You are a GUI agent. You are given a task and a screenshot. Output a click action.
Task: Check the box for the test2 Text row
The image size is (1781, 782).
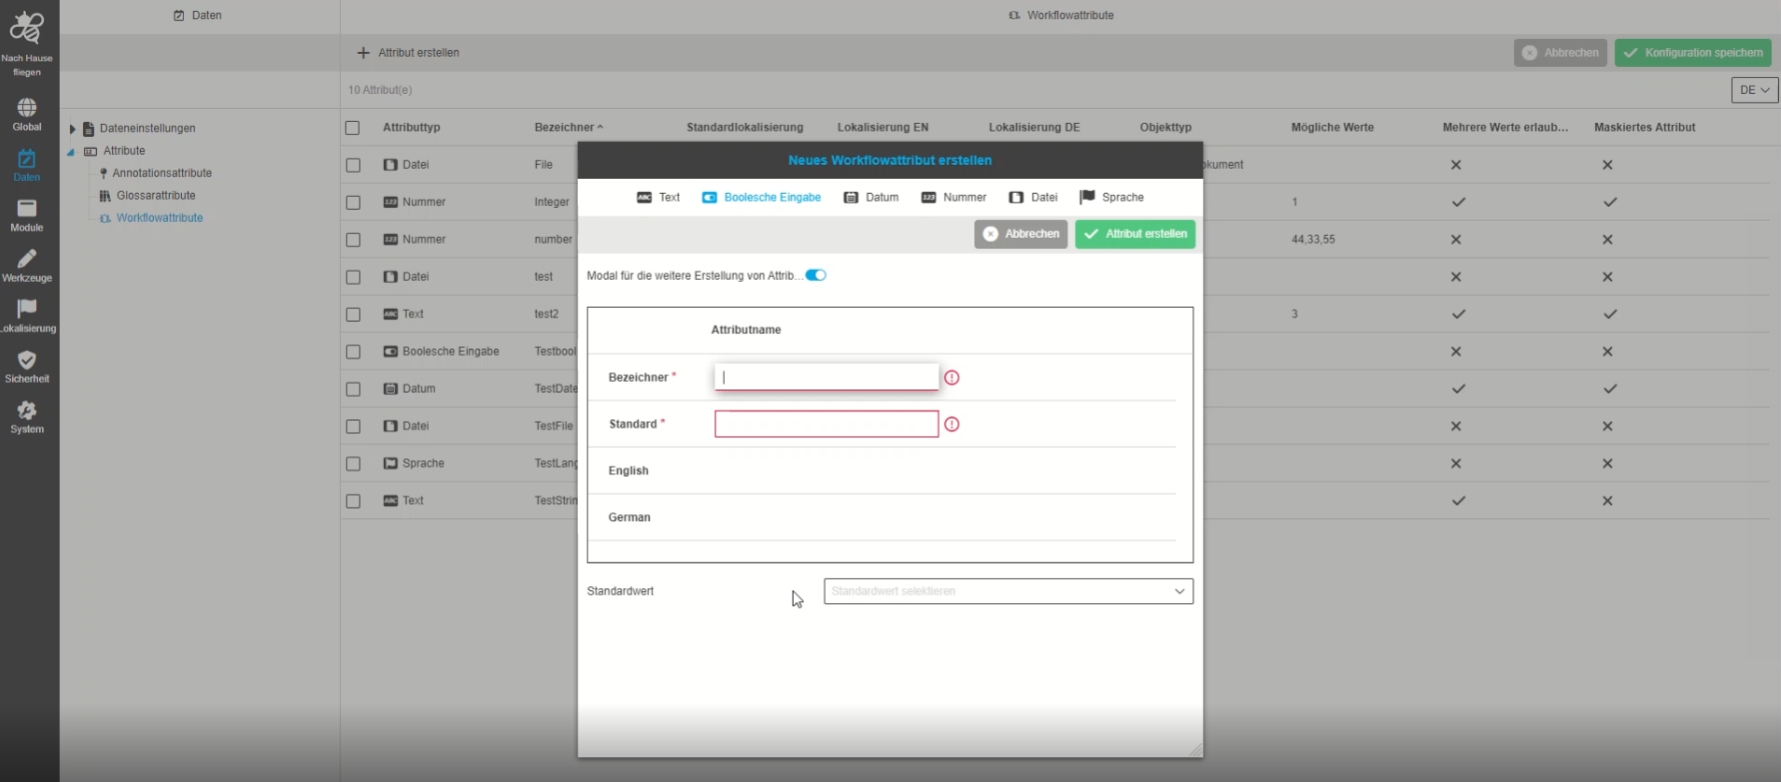click(x=353, y=315)
